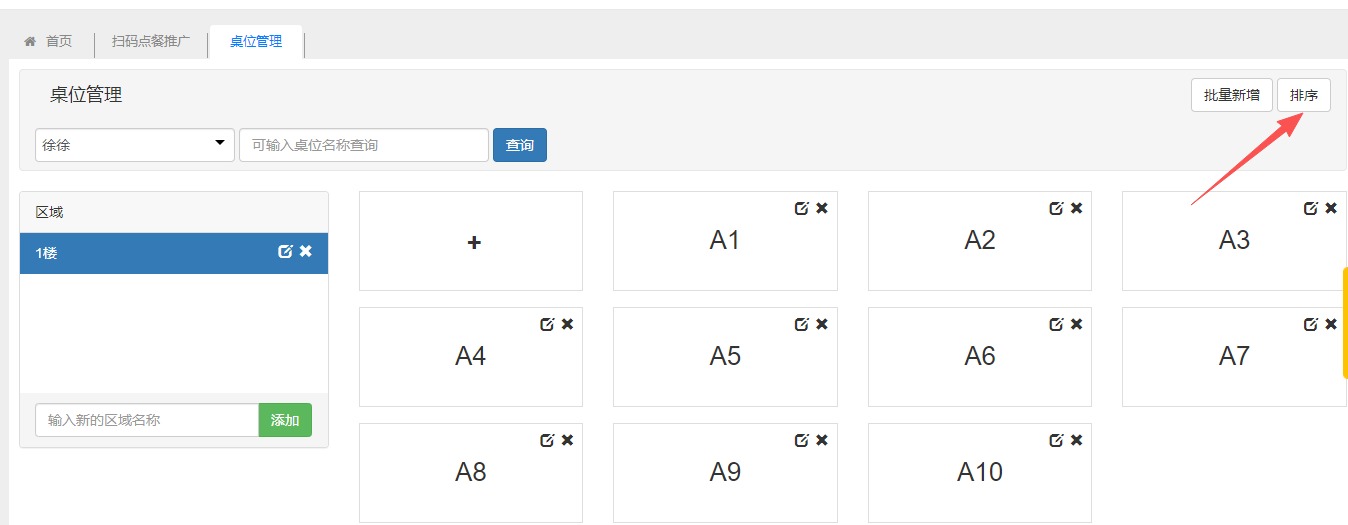Open the 扫码点餐推广 tab
1348x525 pixels.
click(x=150, y=41)
